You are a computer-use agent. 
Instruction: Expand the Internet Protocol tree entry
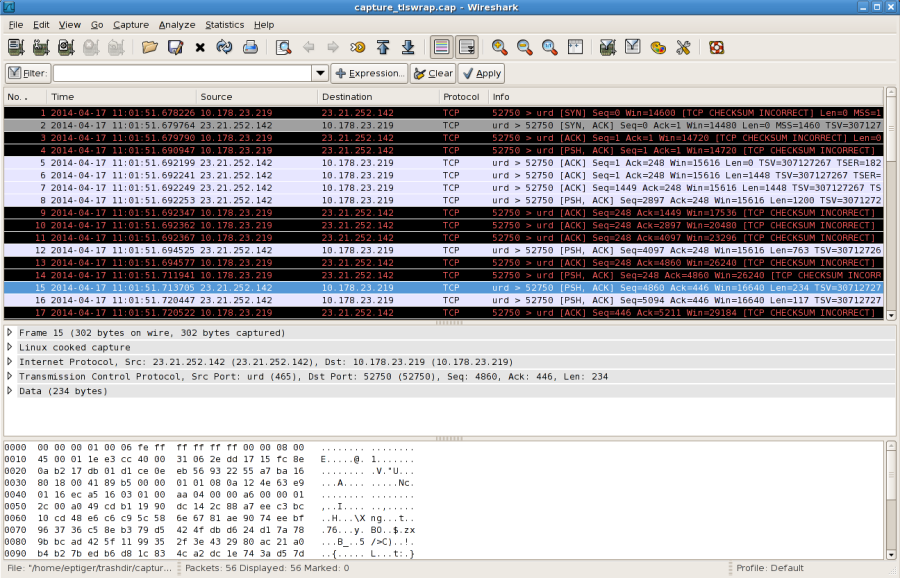click(x=10, y=362)
